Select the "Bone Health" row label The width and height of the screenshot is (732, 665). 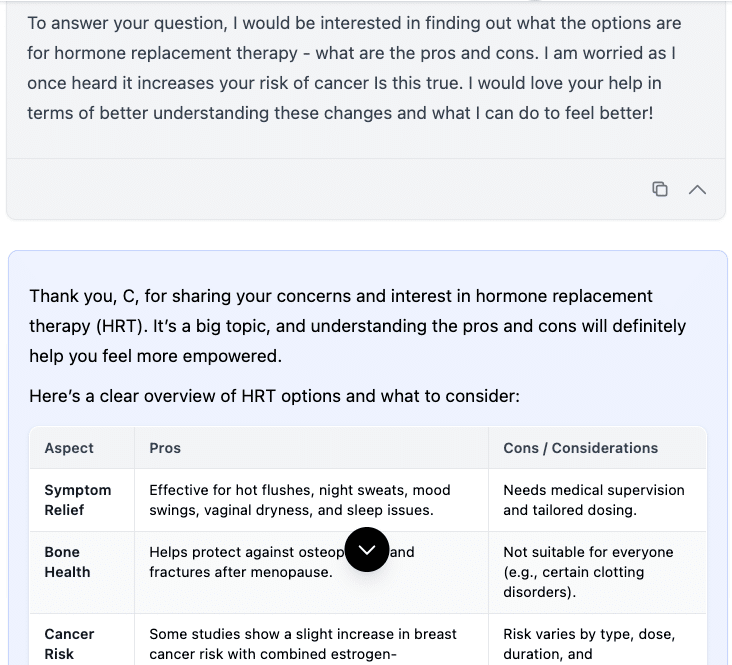[67, 562]
